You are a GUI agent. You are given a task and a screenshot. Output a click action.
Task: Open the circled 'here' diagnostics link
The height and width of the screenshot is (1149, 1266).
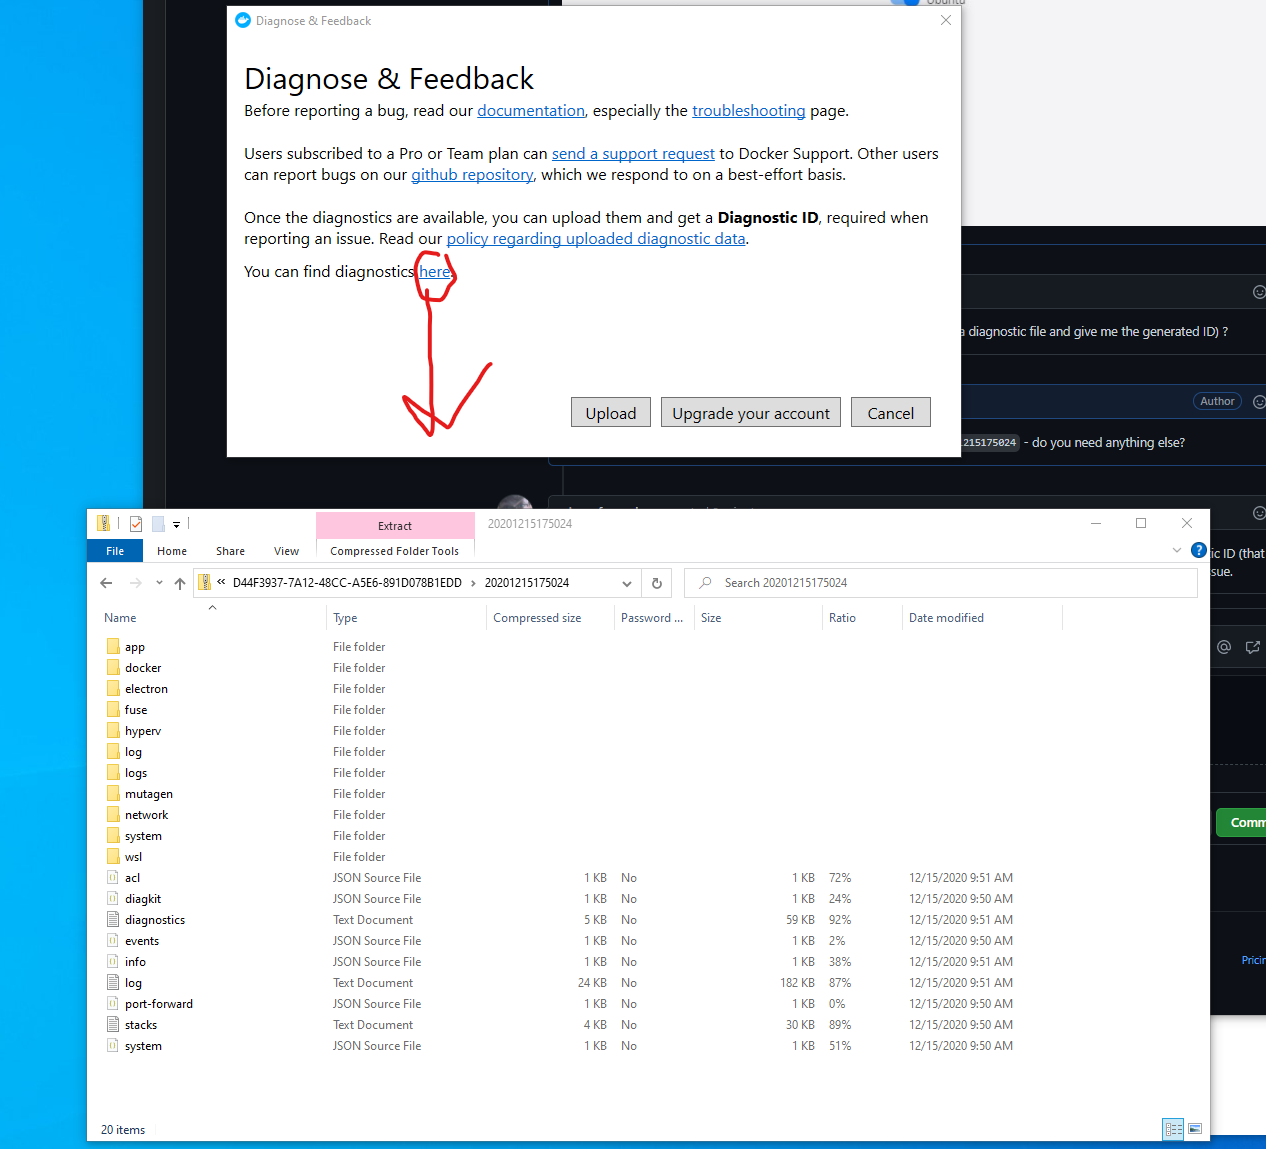coord(434,271)
